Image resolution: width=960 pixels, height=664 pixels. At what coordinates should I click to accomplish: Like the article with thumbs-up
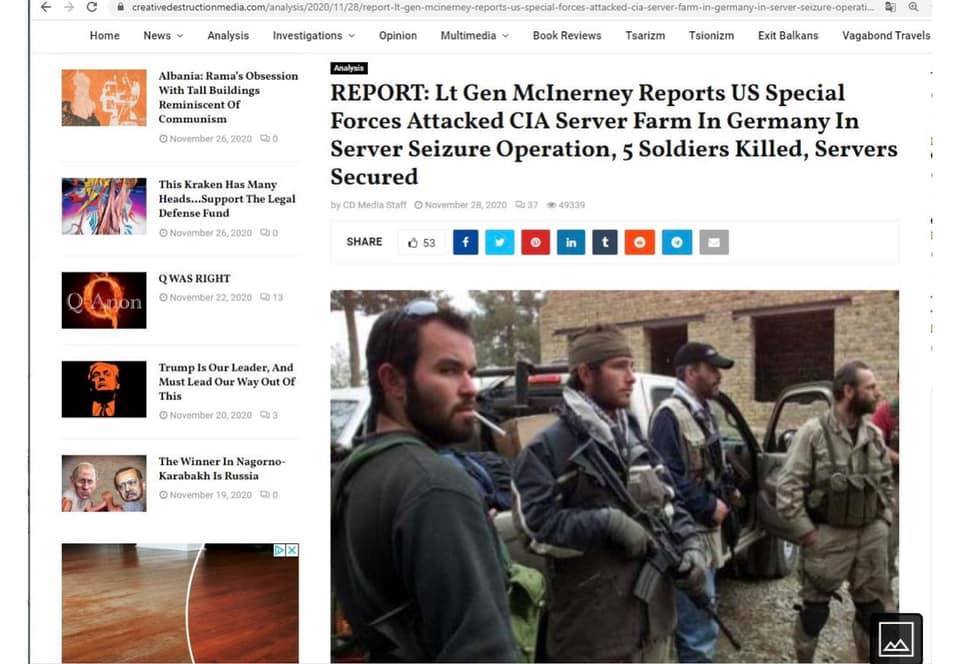click(x=421, y=243)
